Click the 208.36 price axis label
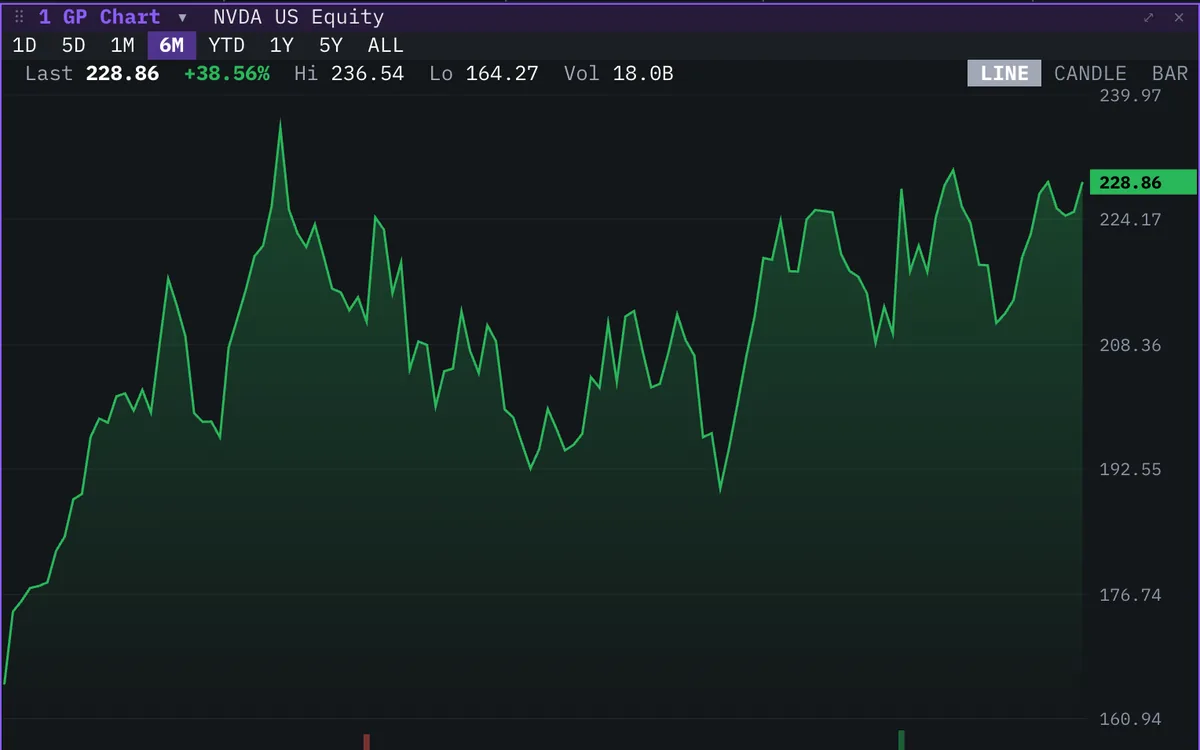The height and width of the screenshot is (750, 1200). click(x=1130, y=345)
